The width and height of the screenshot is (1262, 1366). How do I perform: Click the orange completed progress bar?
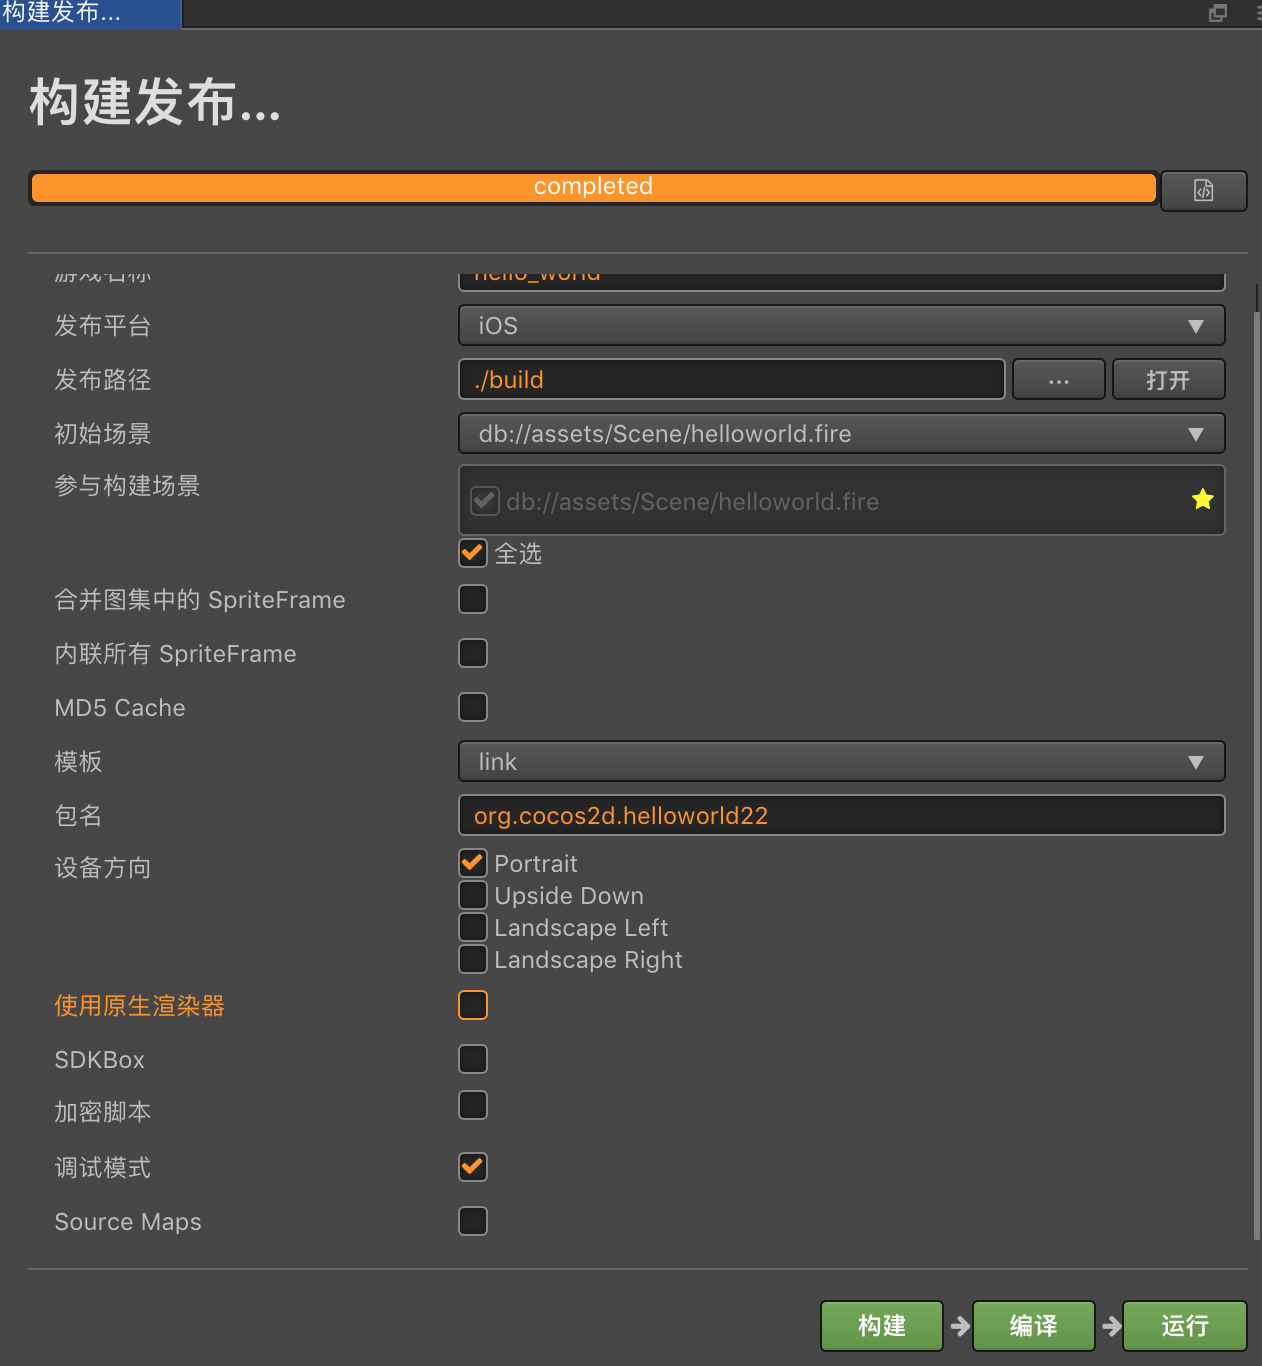(x=593, y=187)
